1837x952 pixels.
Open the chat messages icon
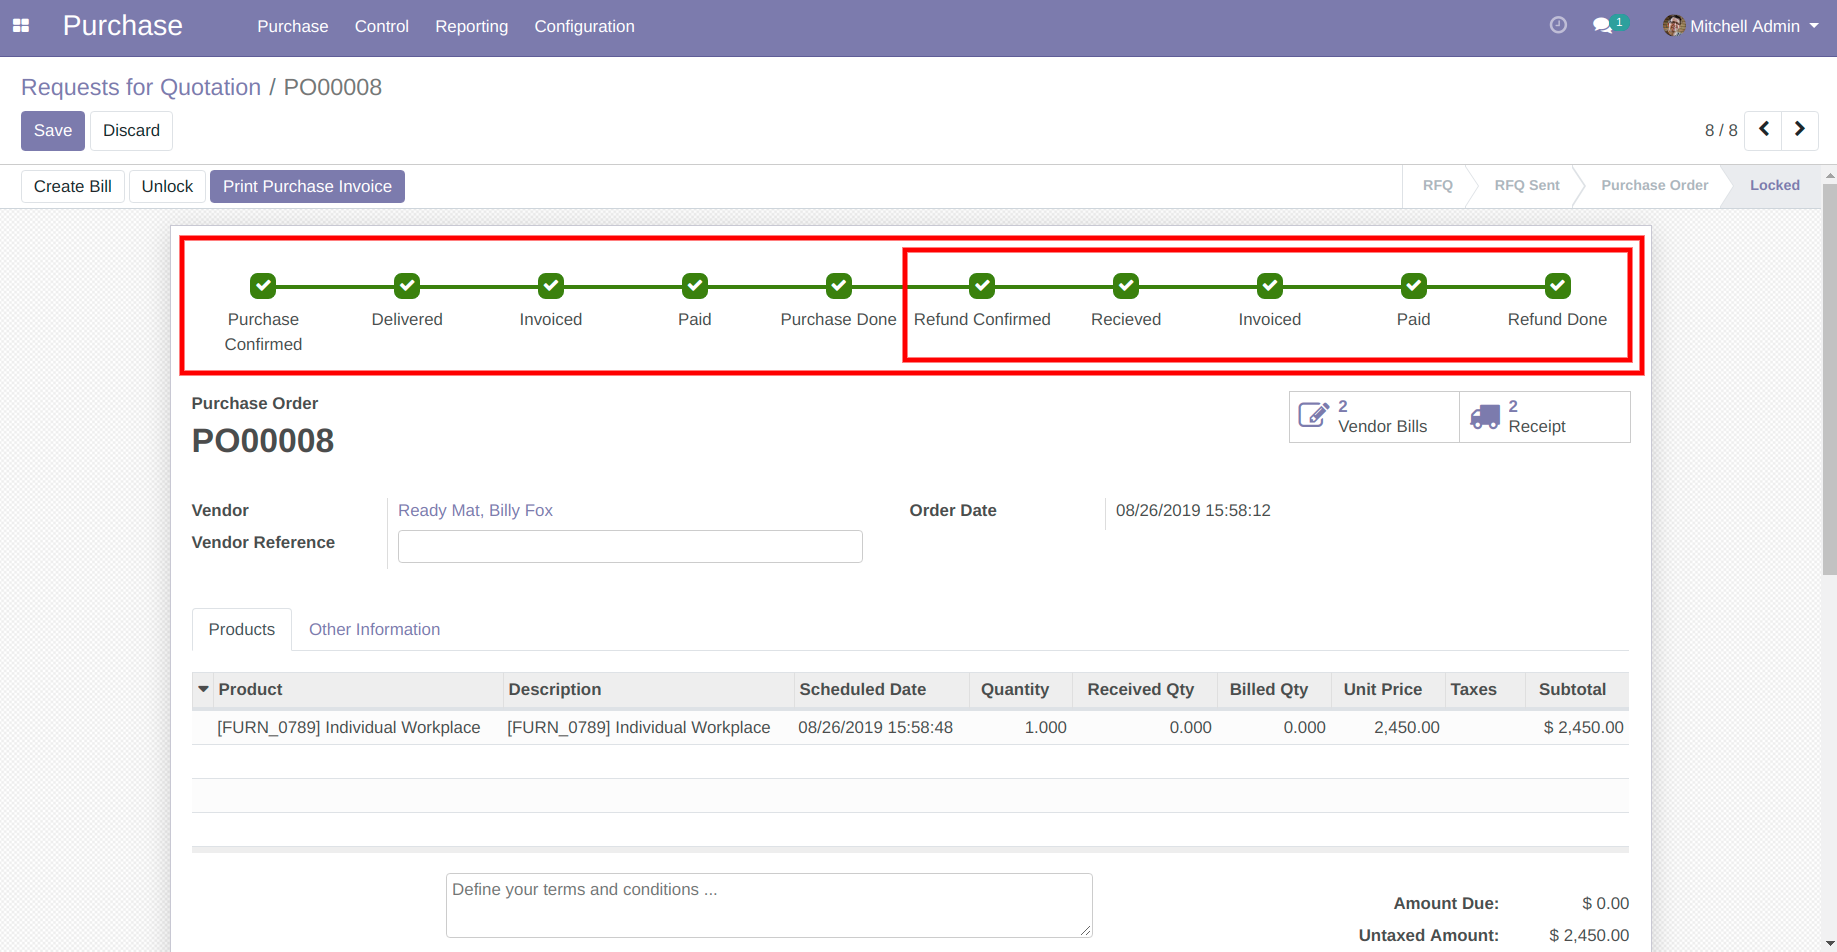(x=1603, y=26)
